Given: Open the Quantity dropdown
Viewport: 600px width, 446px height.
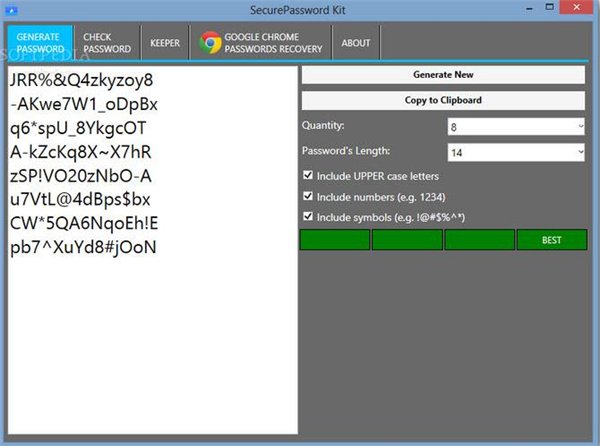Looking at the screenshot, I should [x=516, y=127].
